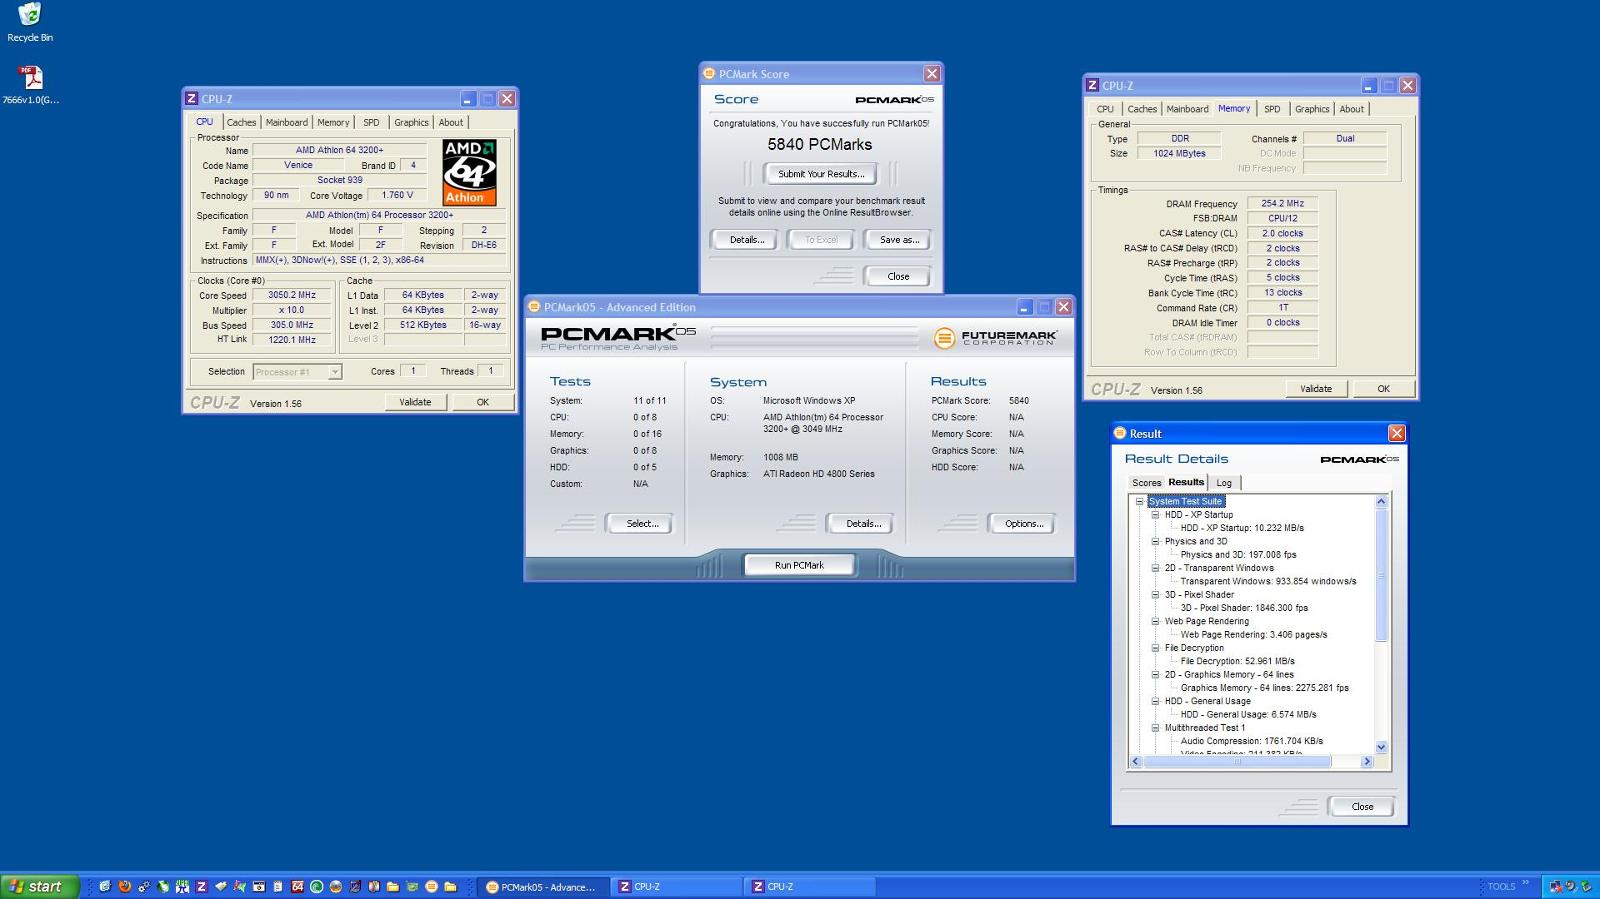Switch to CPU tab in right CPU-Z window
1600x899 pixels.
(1105, 109)
